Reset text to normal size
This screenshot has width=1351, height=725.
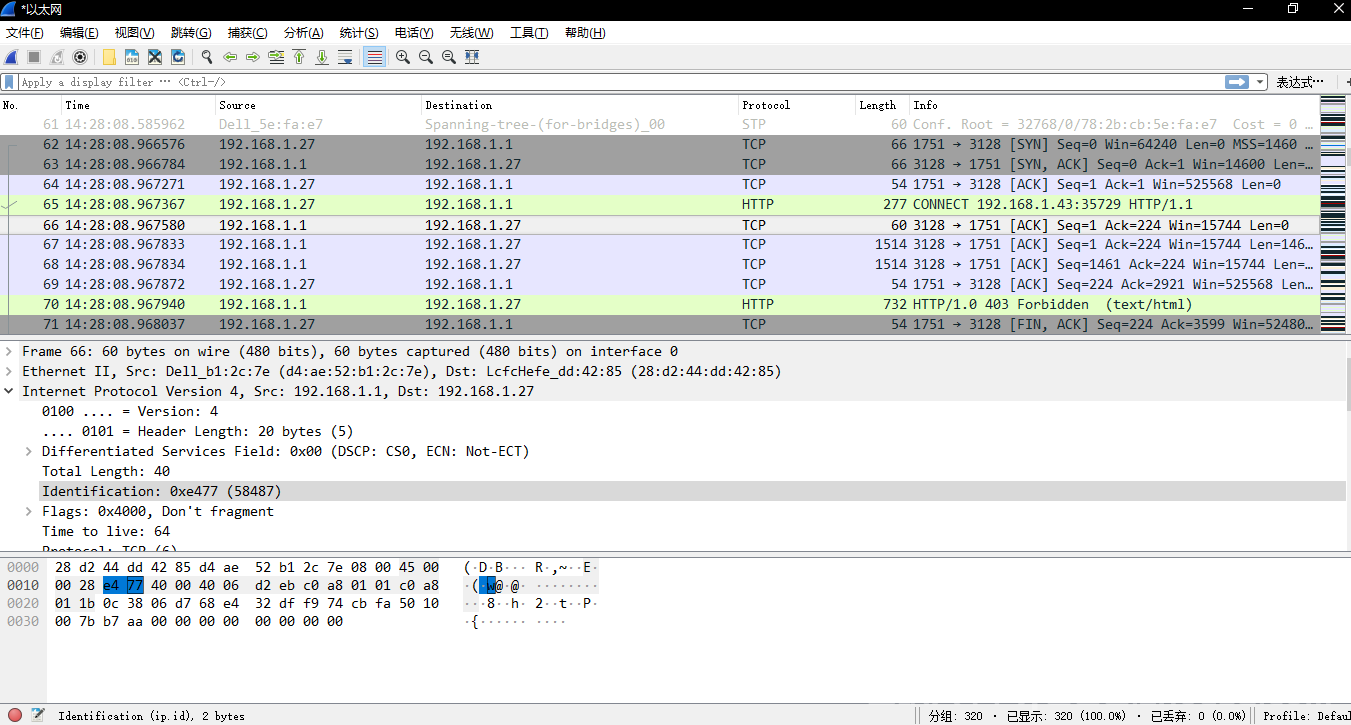click(449, 57)
